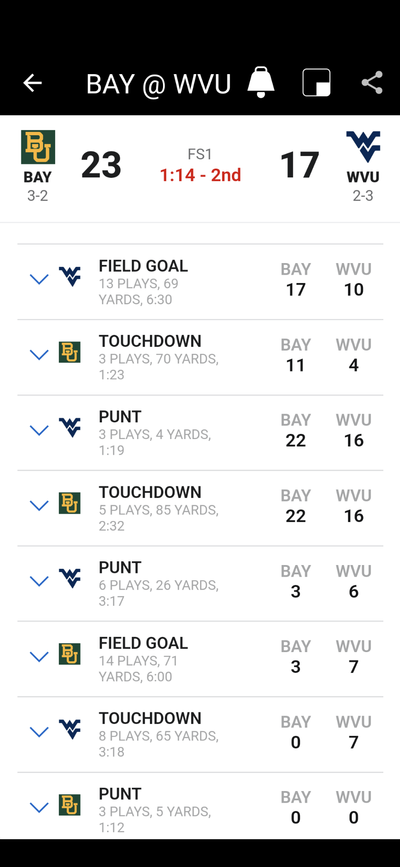Image resolution: width=400 pixels, height=867 pixels.
Task: Open Baylor team logo in scoreboard
Action: pyautogui.click(x=38, y=147)
